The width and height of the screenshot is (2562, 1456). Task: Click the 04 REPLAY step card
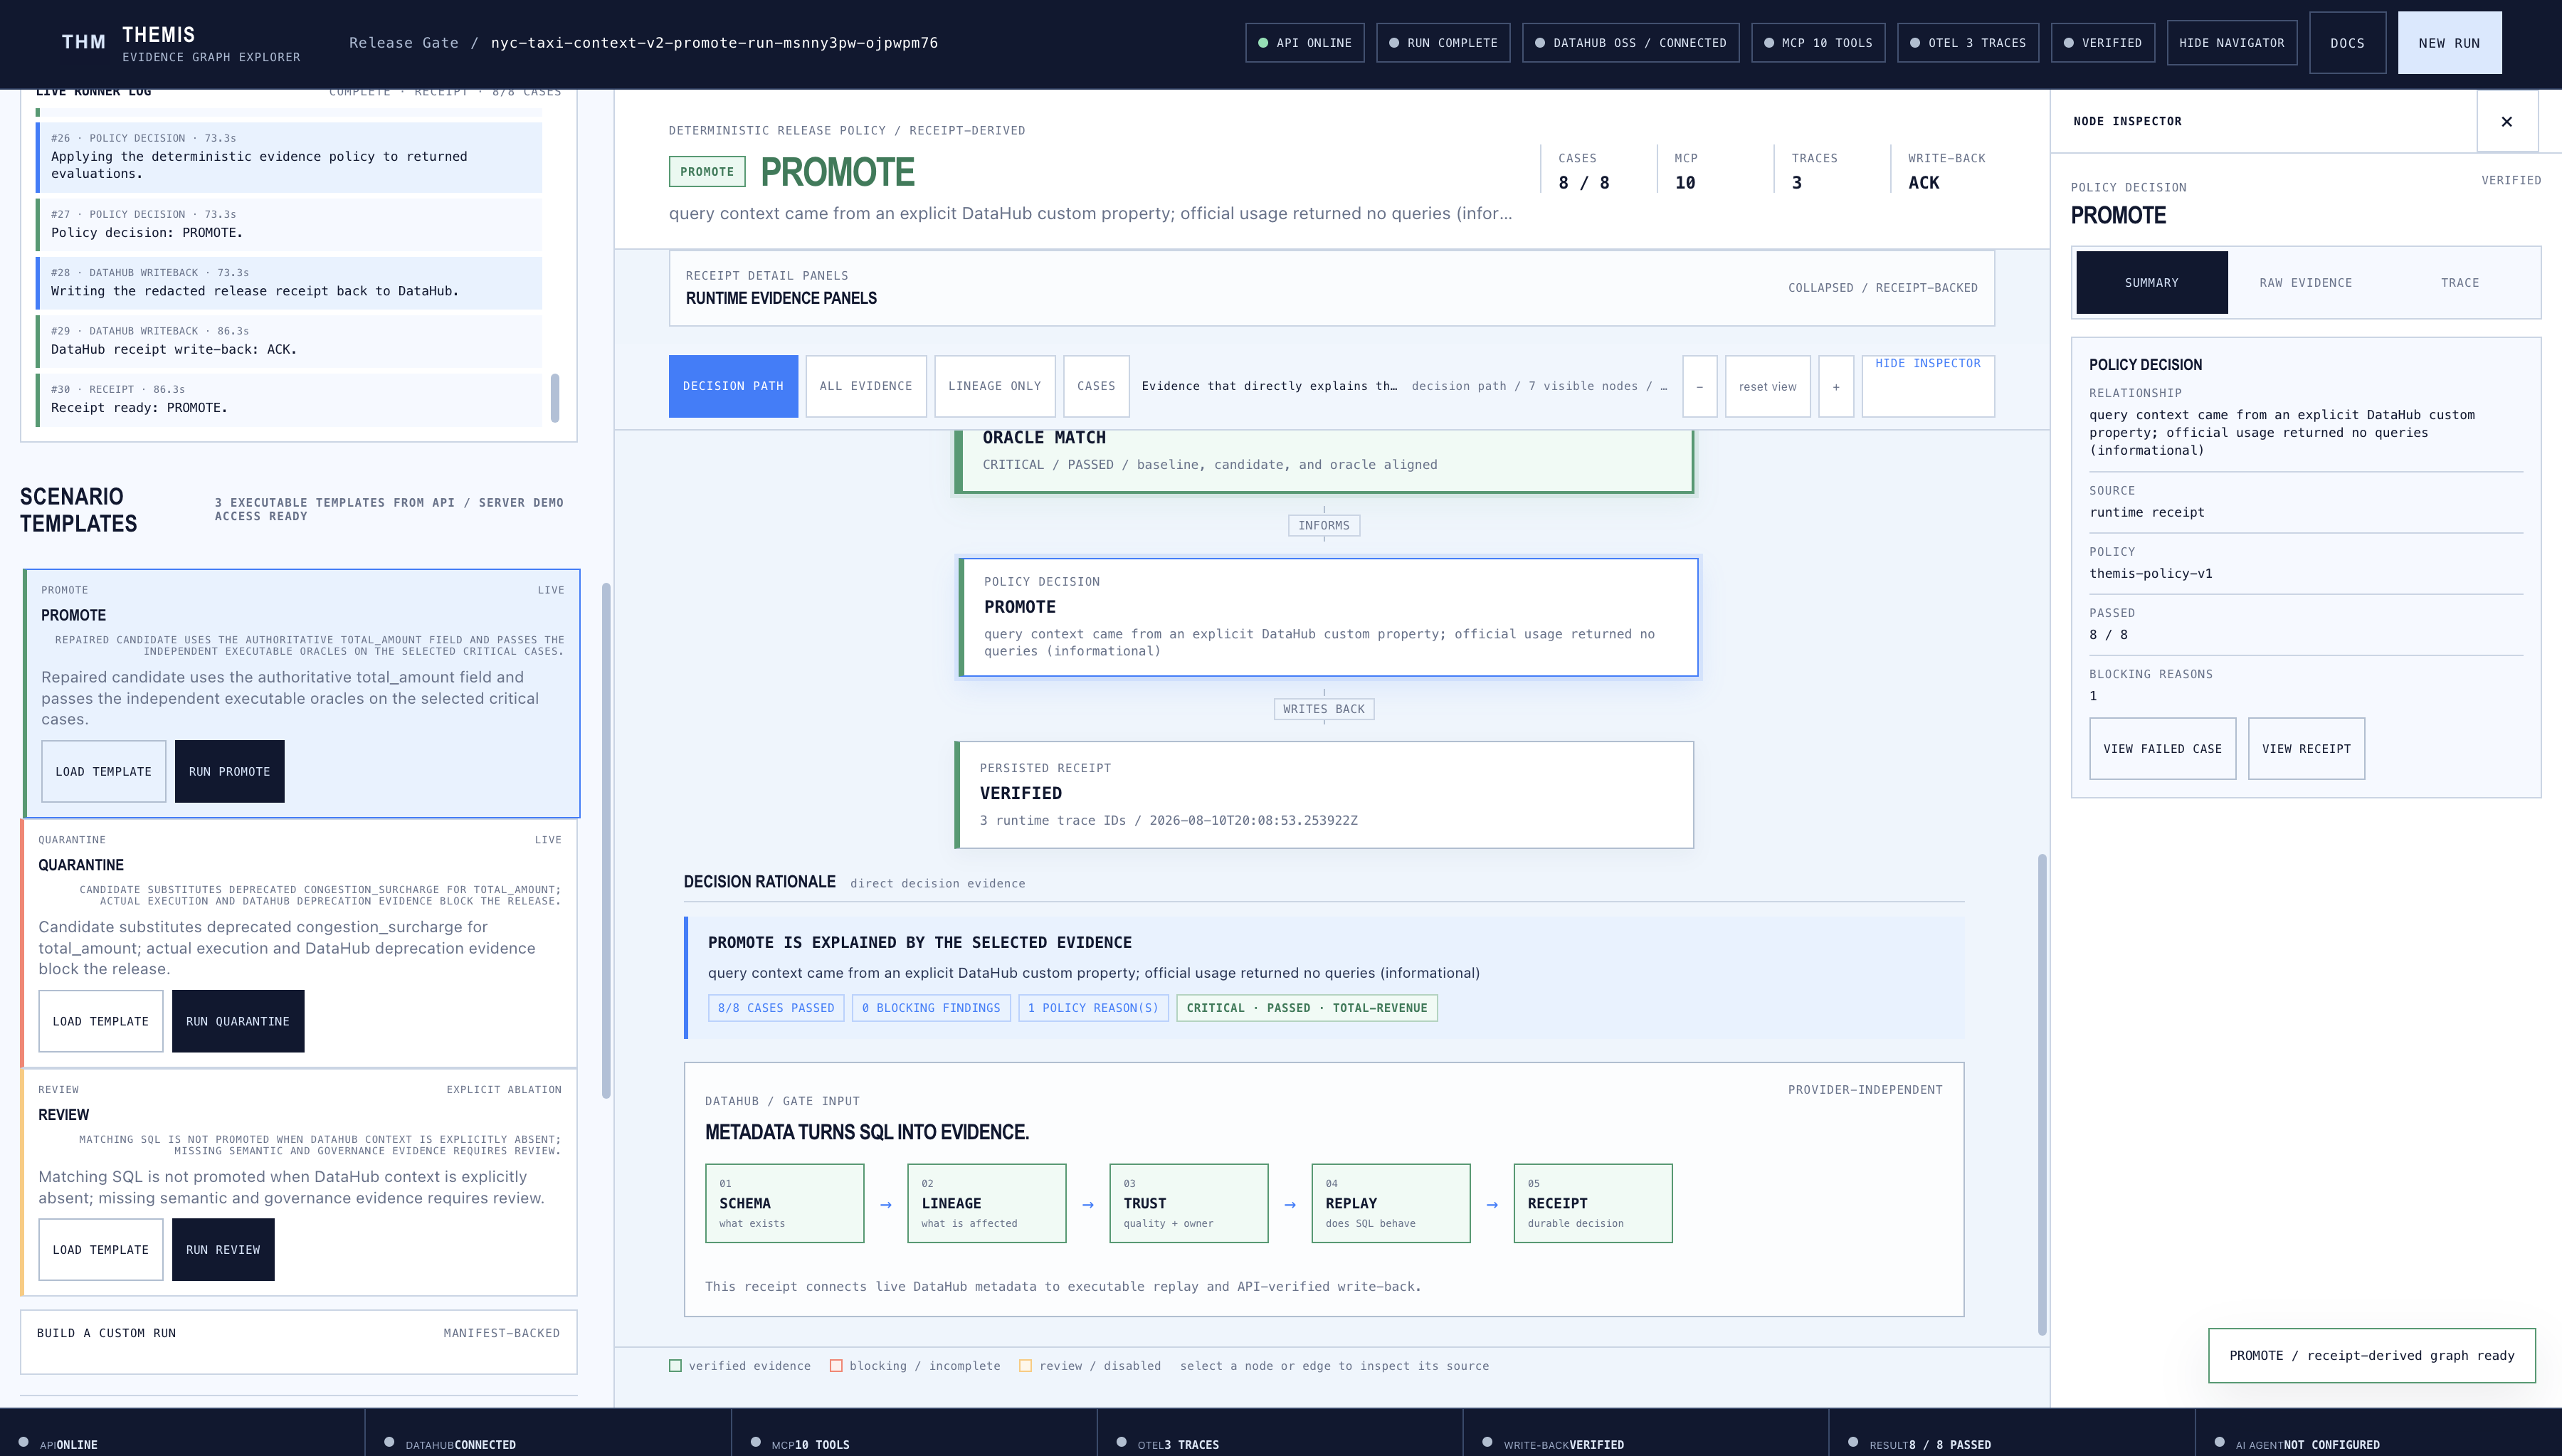tap(1390, 1203)
